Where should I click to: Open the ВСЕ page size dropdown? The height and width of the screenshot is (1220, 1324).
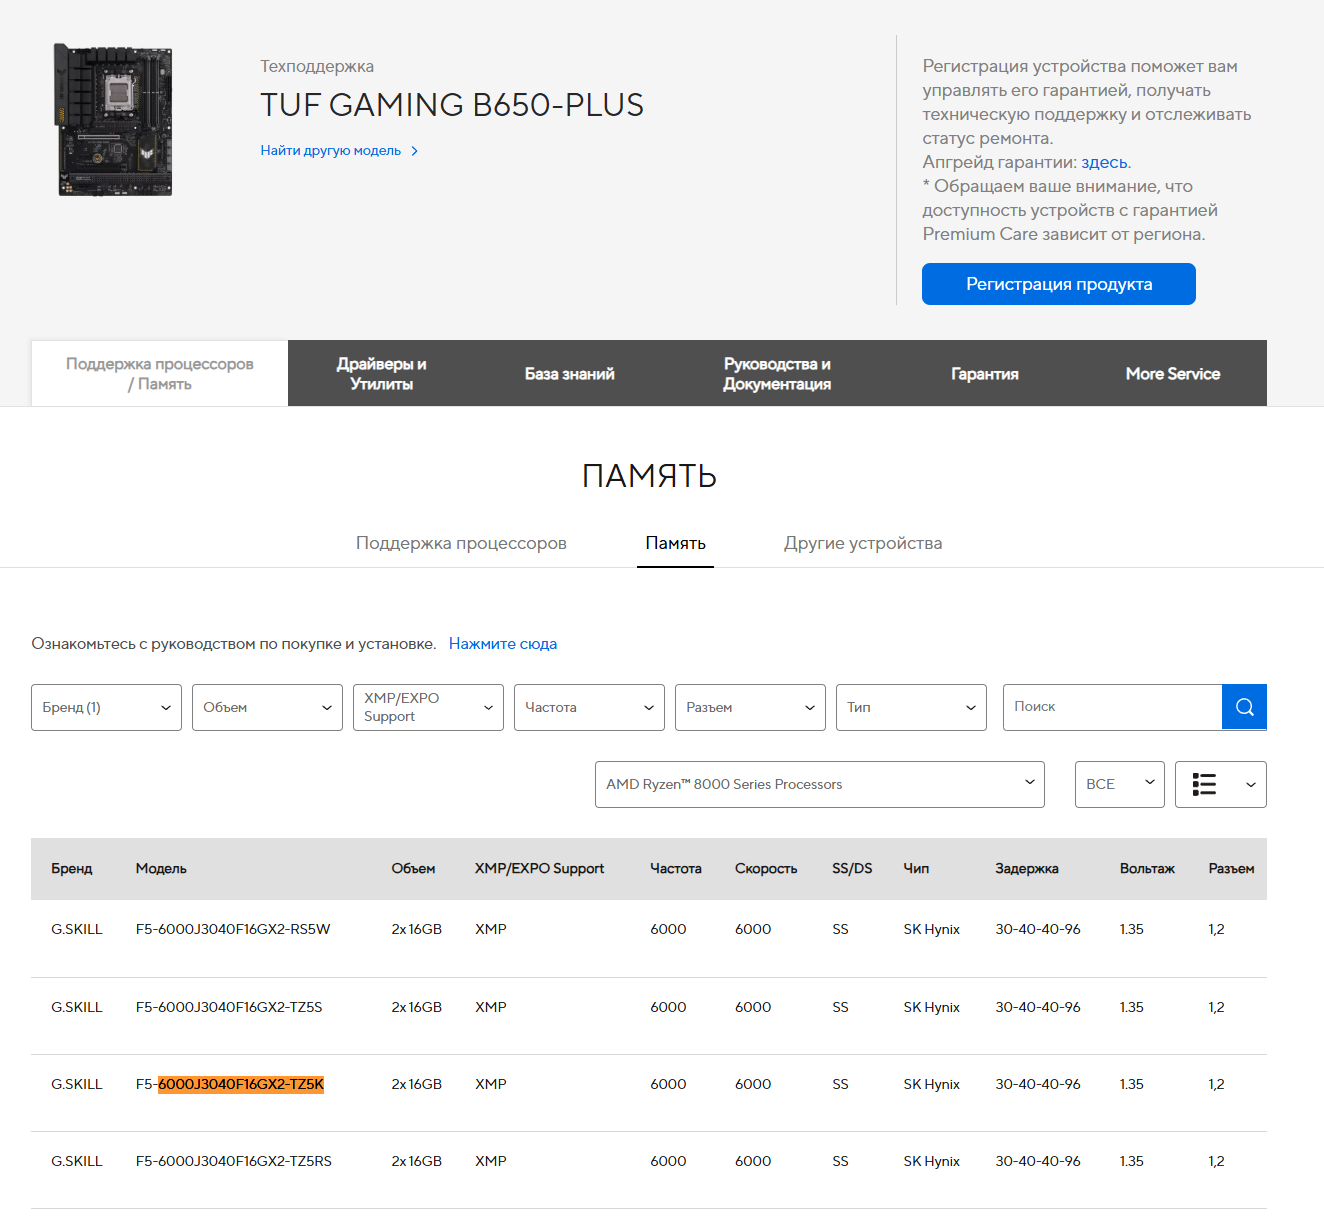(1119, 784)
